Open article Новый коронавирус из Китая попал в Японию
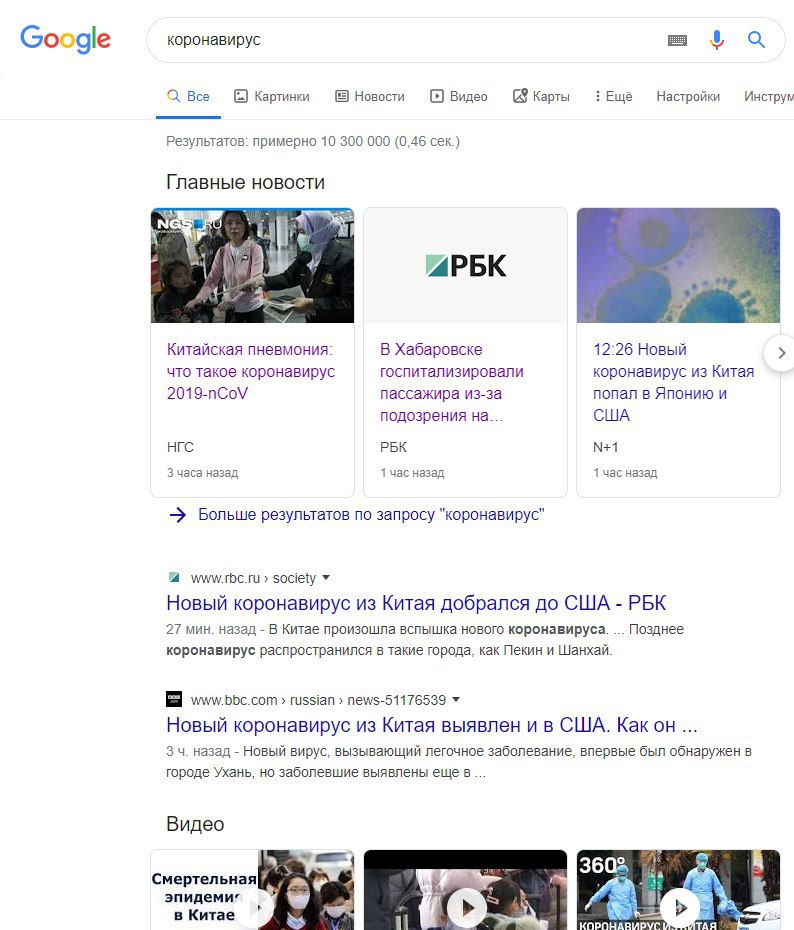This screenshot has height=930, width=794. point(674,383)
